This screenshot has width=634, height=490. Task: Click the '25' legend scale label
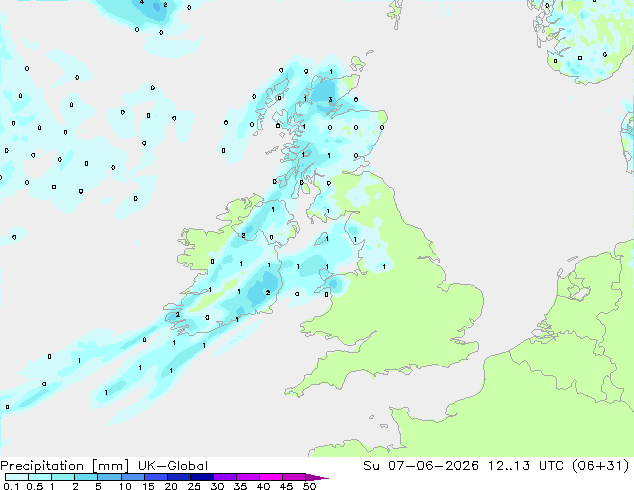pyautogui.click(x=194, y=486)
